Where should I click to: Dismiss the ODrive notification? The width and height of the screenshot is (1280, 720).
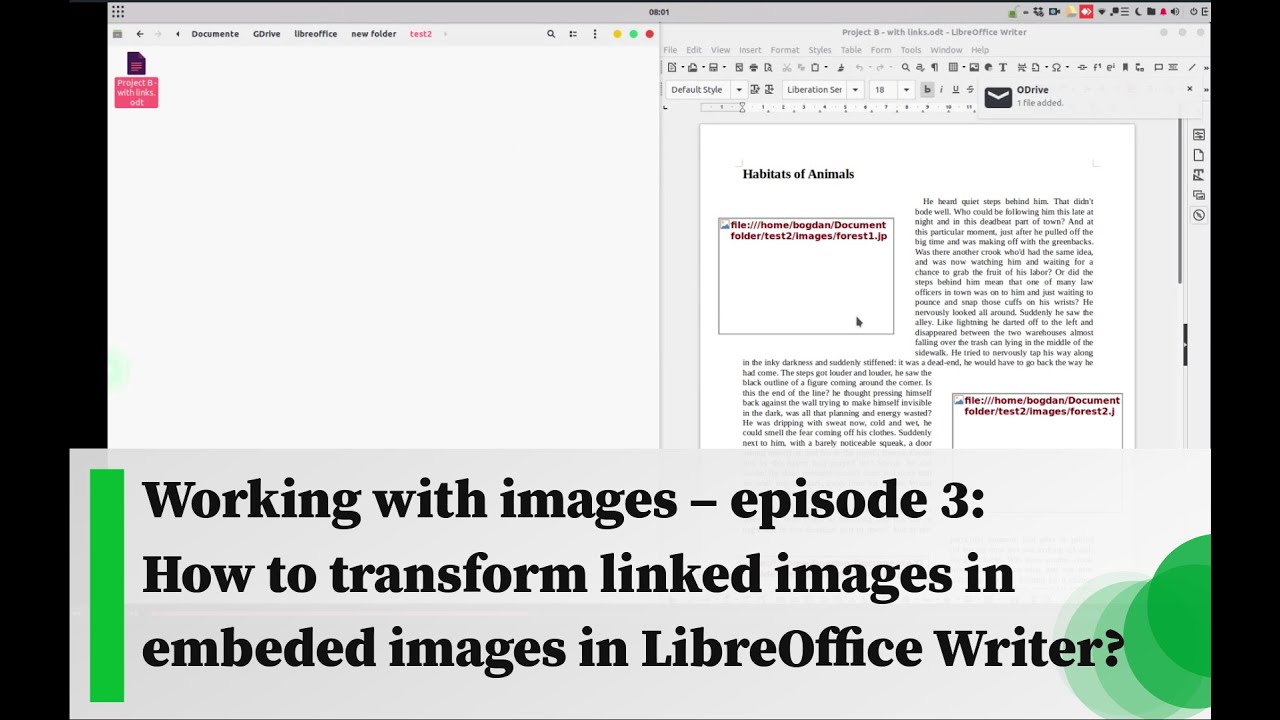tap(1190, 88)
